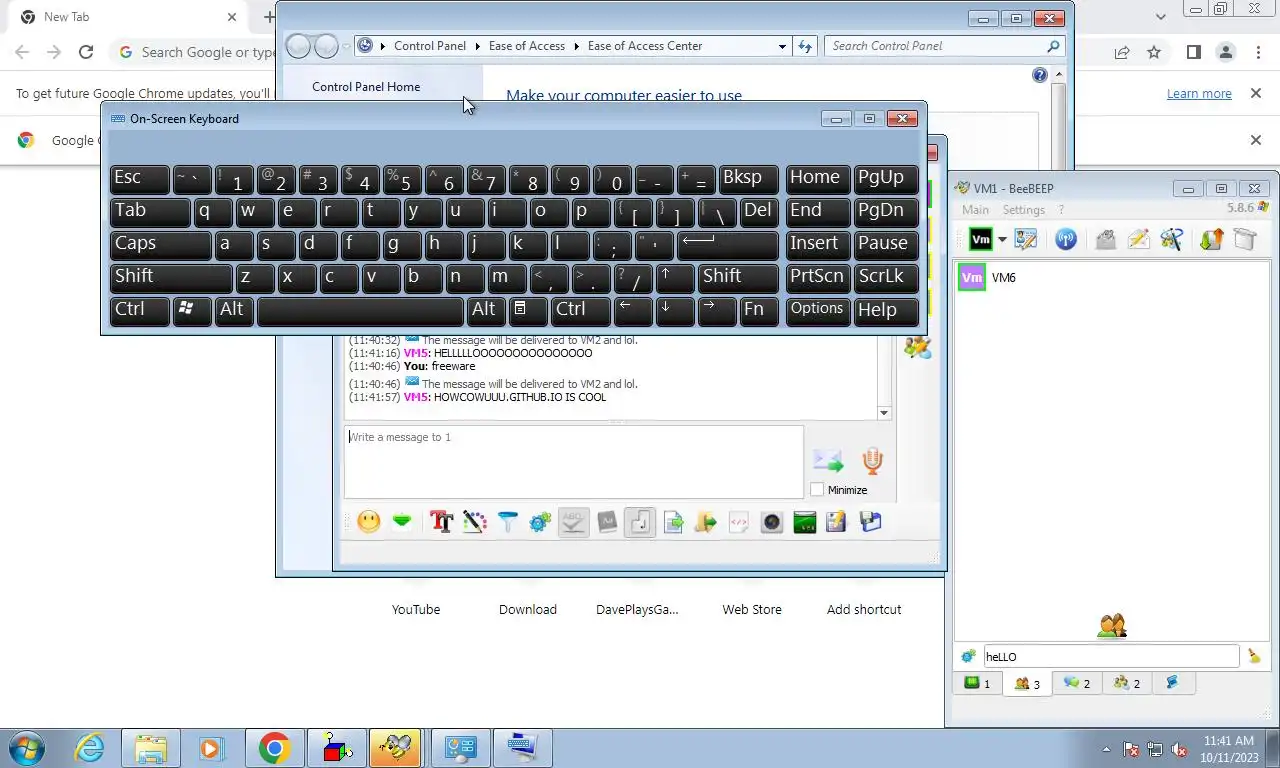Click the create group chat icon in BeeBEEP toolbar
This screenshot has height=768, width=1280.
(x=1172, y=239)
